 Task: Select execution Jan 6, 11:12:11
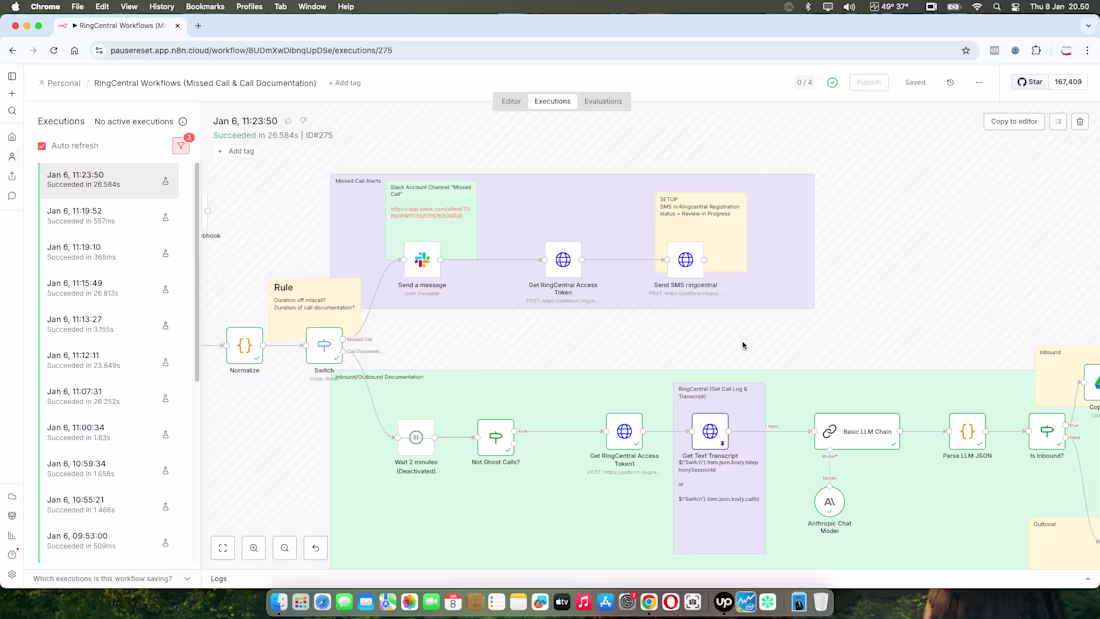pos(109,360)
